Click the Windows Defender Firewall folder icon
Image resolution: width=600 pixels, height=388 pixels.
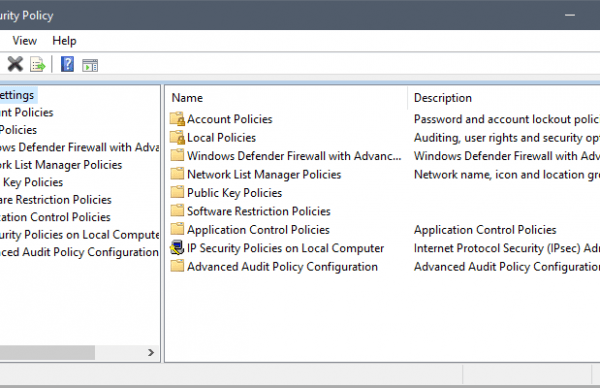coord(177,155)
